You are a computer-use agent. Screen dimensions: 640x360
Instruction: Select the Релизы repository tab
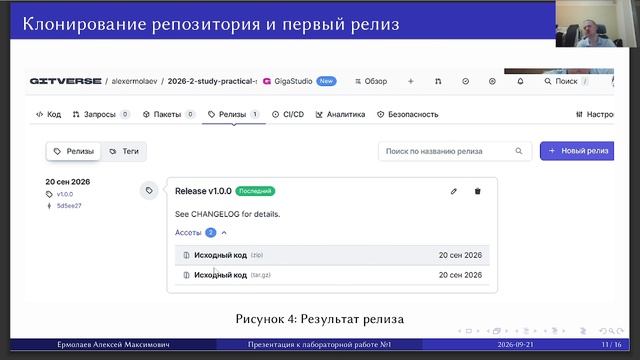(x=233, y=114)
